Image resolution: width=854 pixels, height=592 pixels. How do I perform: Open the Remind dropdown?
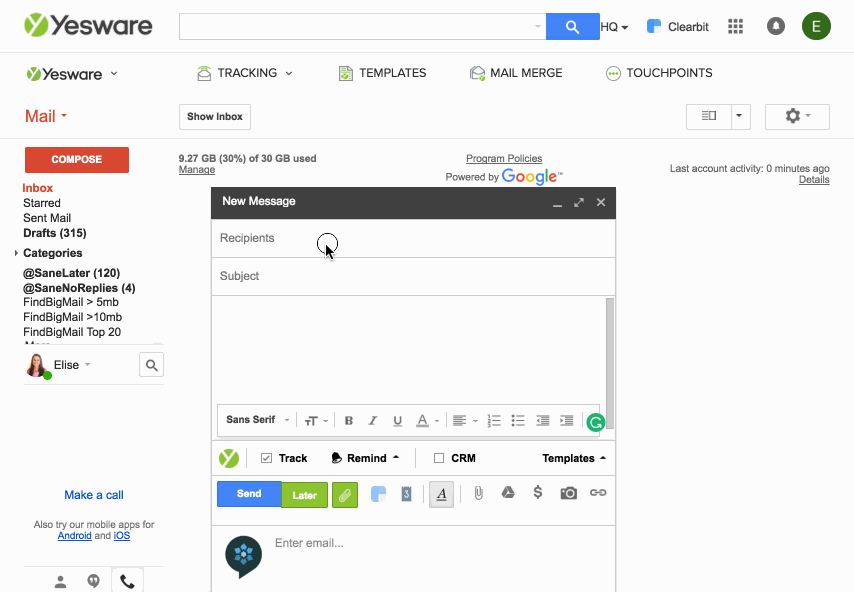[365, 458]
